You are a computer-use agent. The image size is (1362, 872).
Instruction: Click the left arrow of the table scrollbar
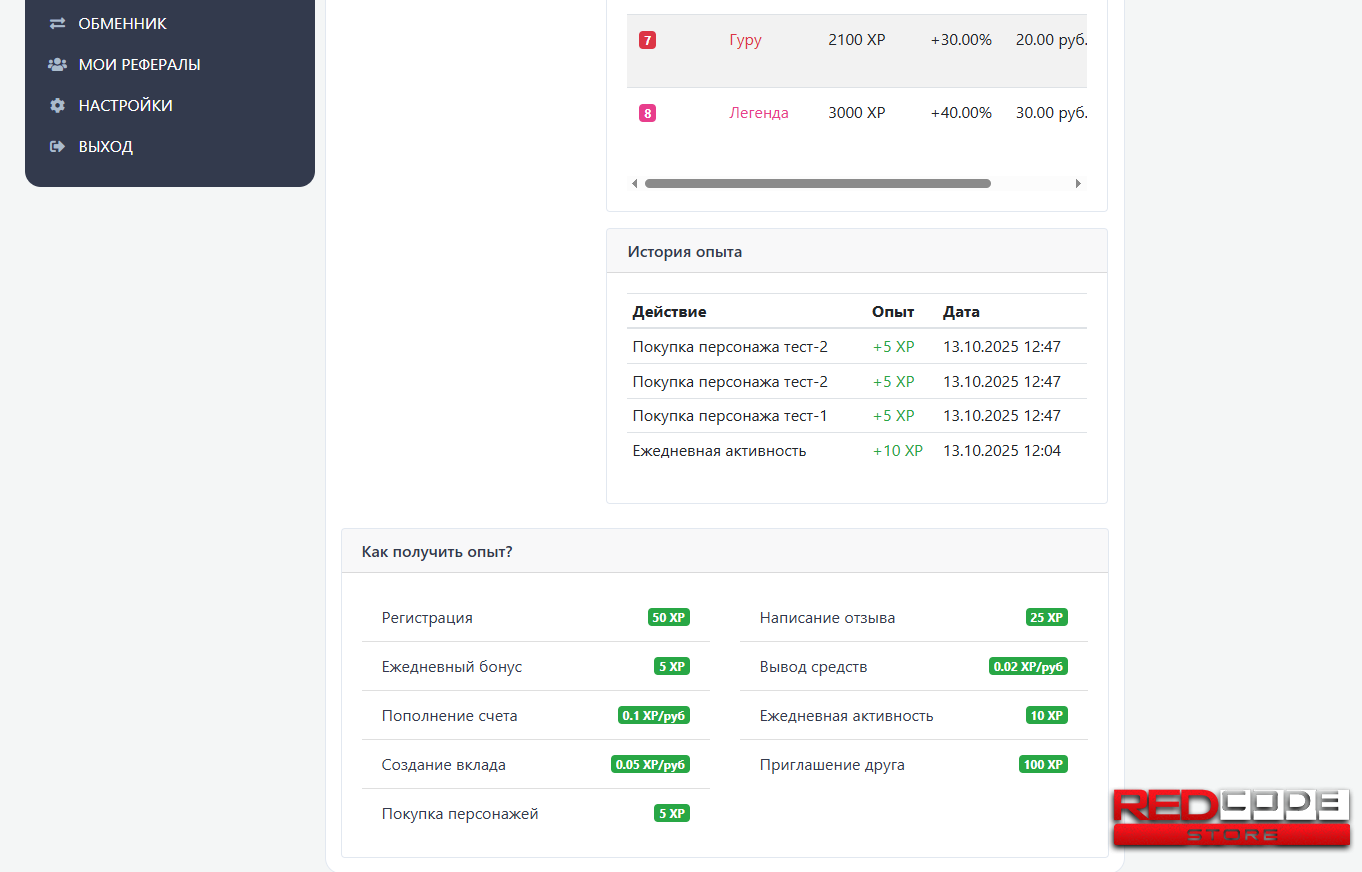pos(634,183)
